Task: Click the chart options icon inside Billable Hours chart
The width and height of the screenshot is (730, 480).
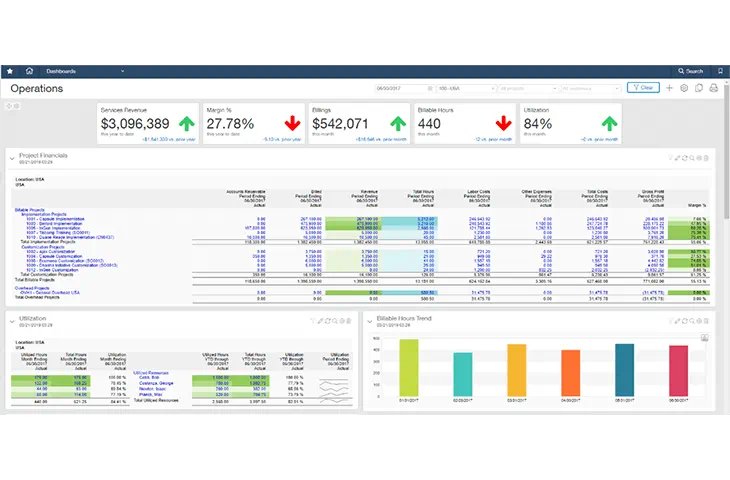Action: (704, 338)
